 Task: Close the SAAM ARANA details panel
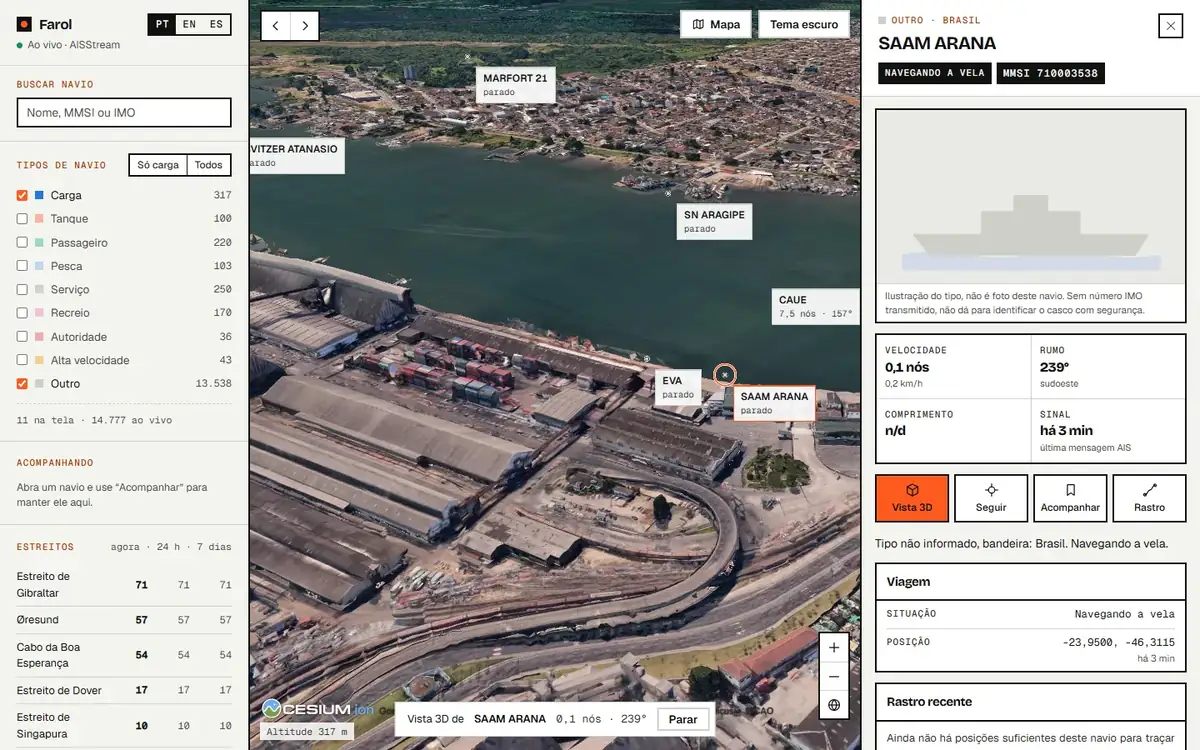pyautogui.click(x=1170, y=26)
